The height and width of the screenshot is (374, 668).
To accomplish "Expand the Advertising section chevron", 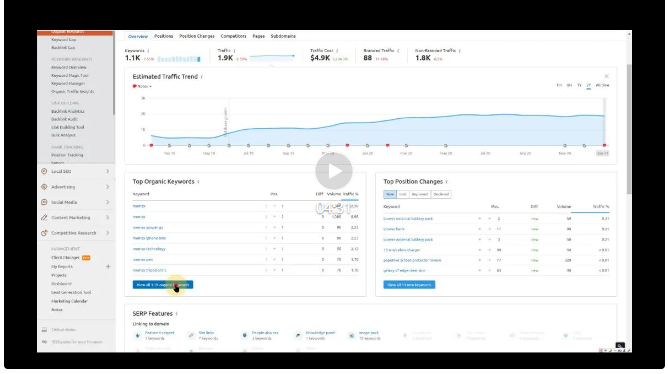I will coord(107,187).
